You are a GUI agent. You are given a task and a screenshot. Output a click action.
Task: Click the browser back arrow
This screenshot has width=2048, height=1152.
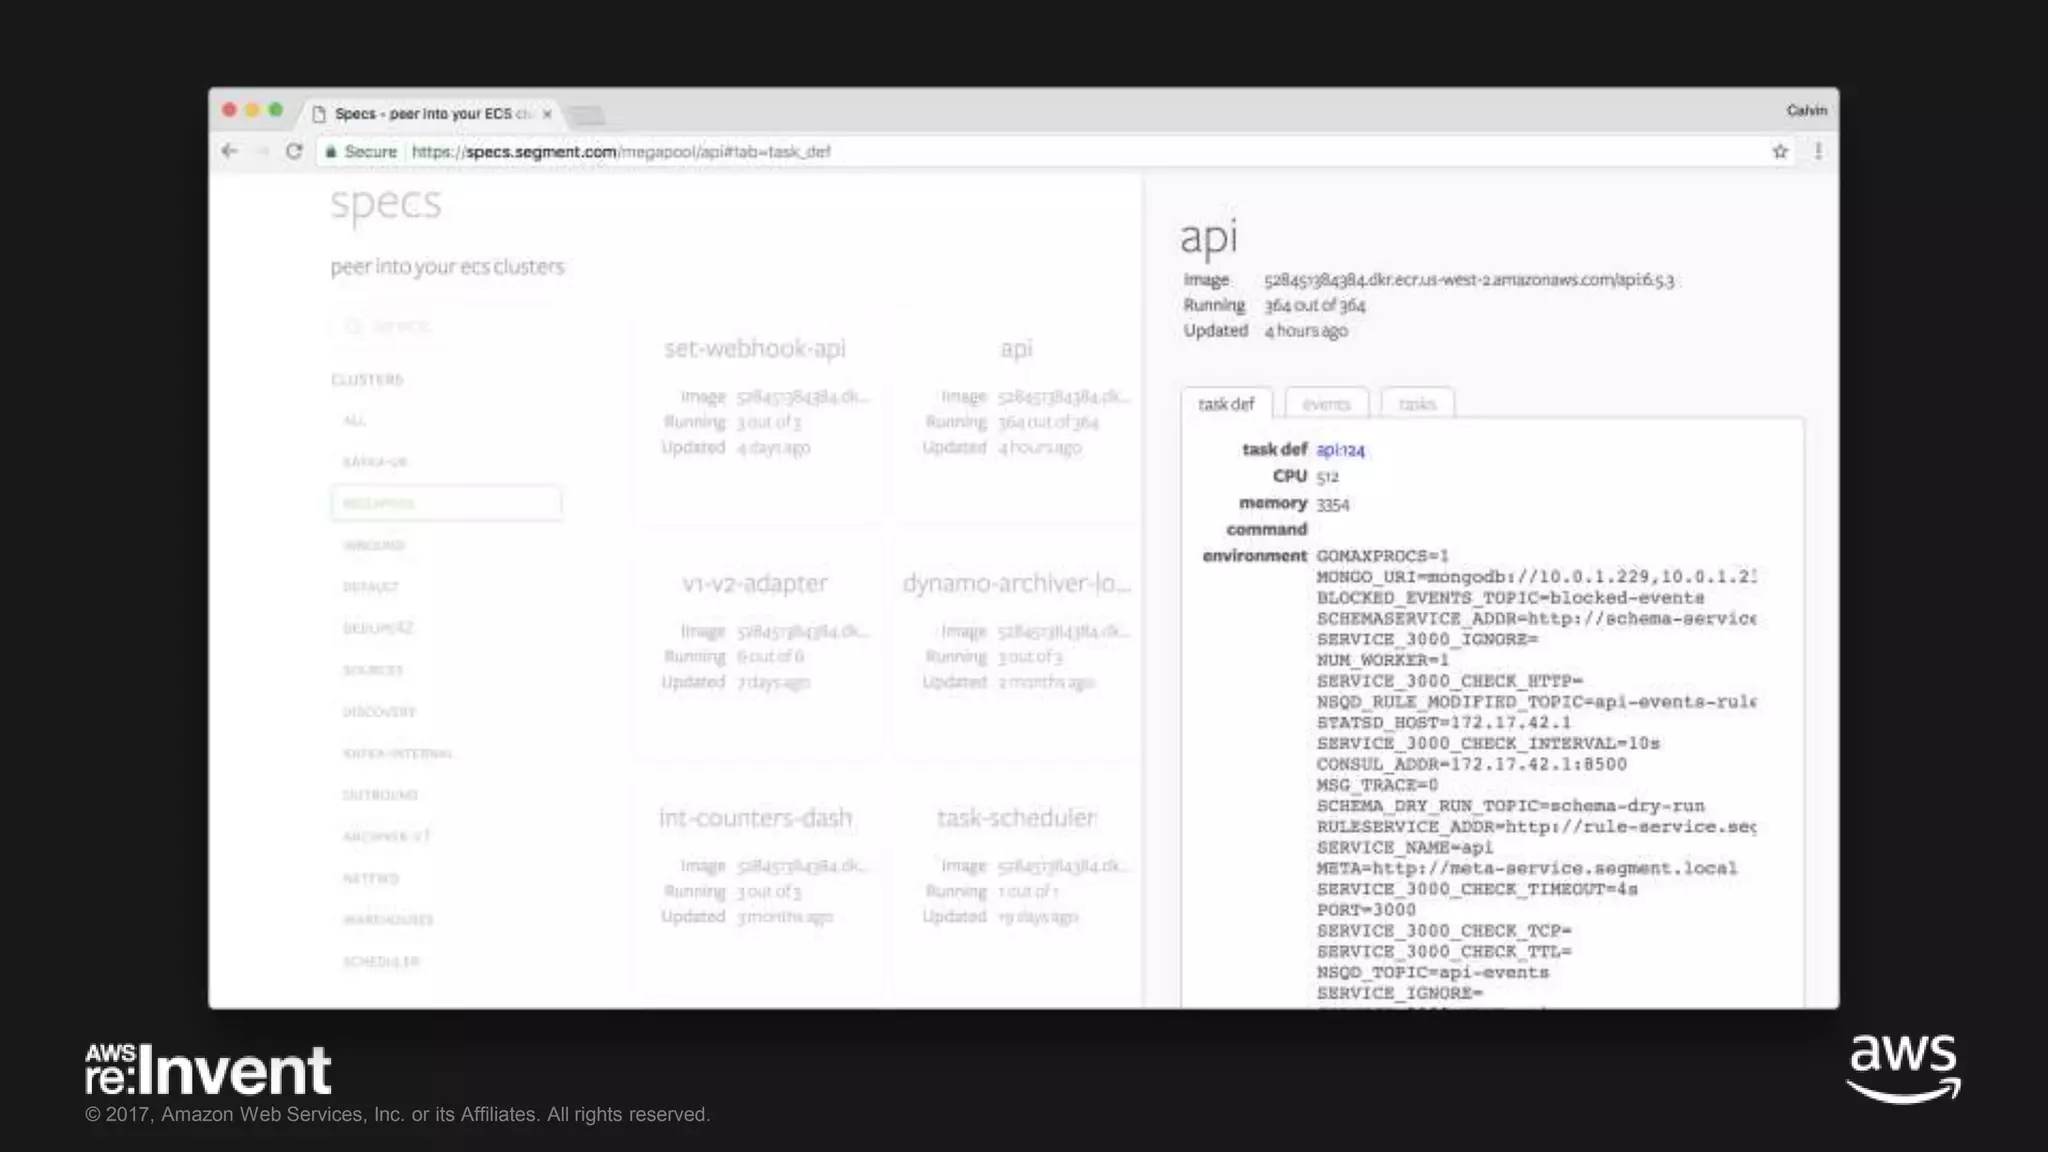[x=230, y=151]
